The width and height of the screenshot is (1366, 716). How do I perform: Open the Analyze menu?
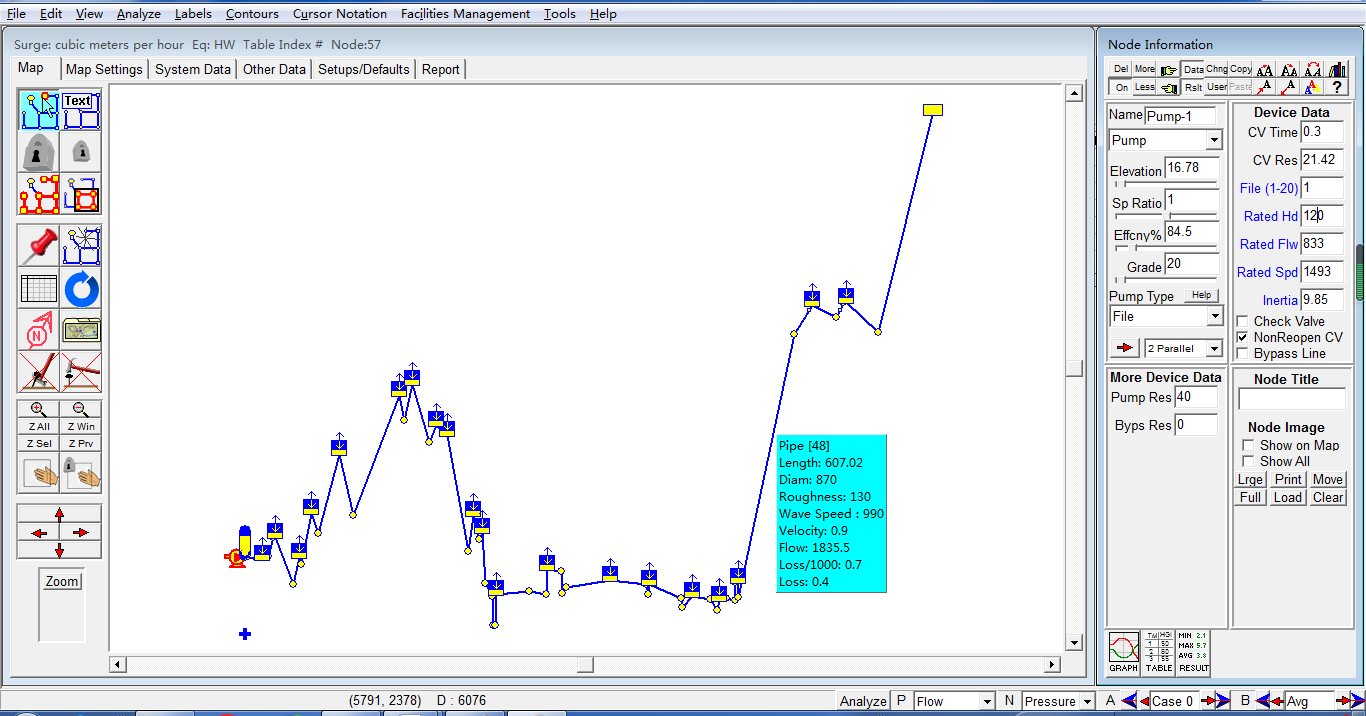[139, 14]
